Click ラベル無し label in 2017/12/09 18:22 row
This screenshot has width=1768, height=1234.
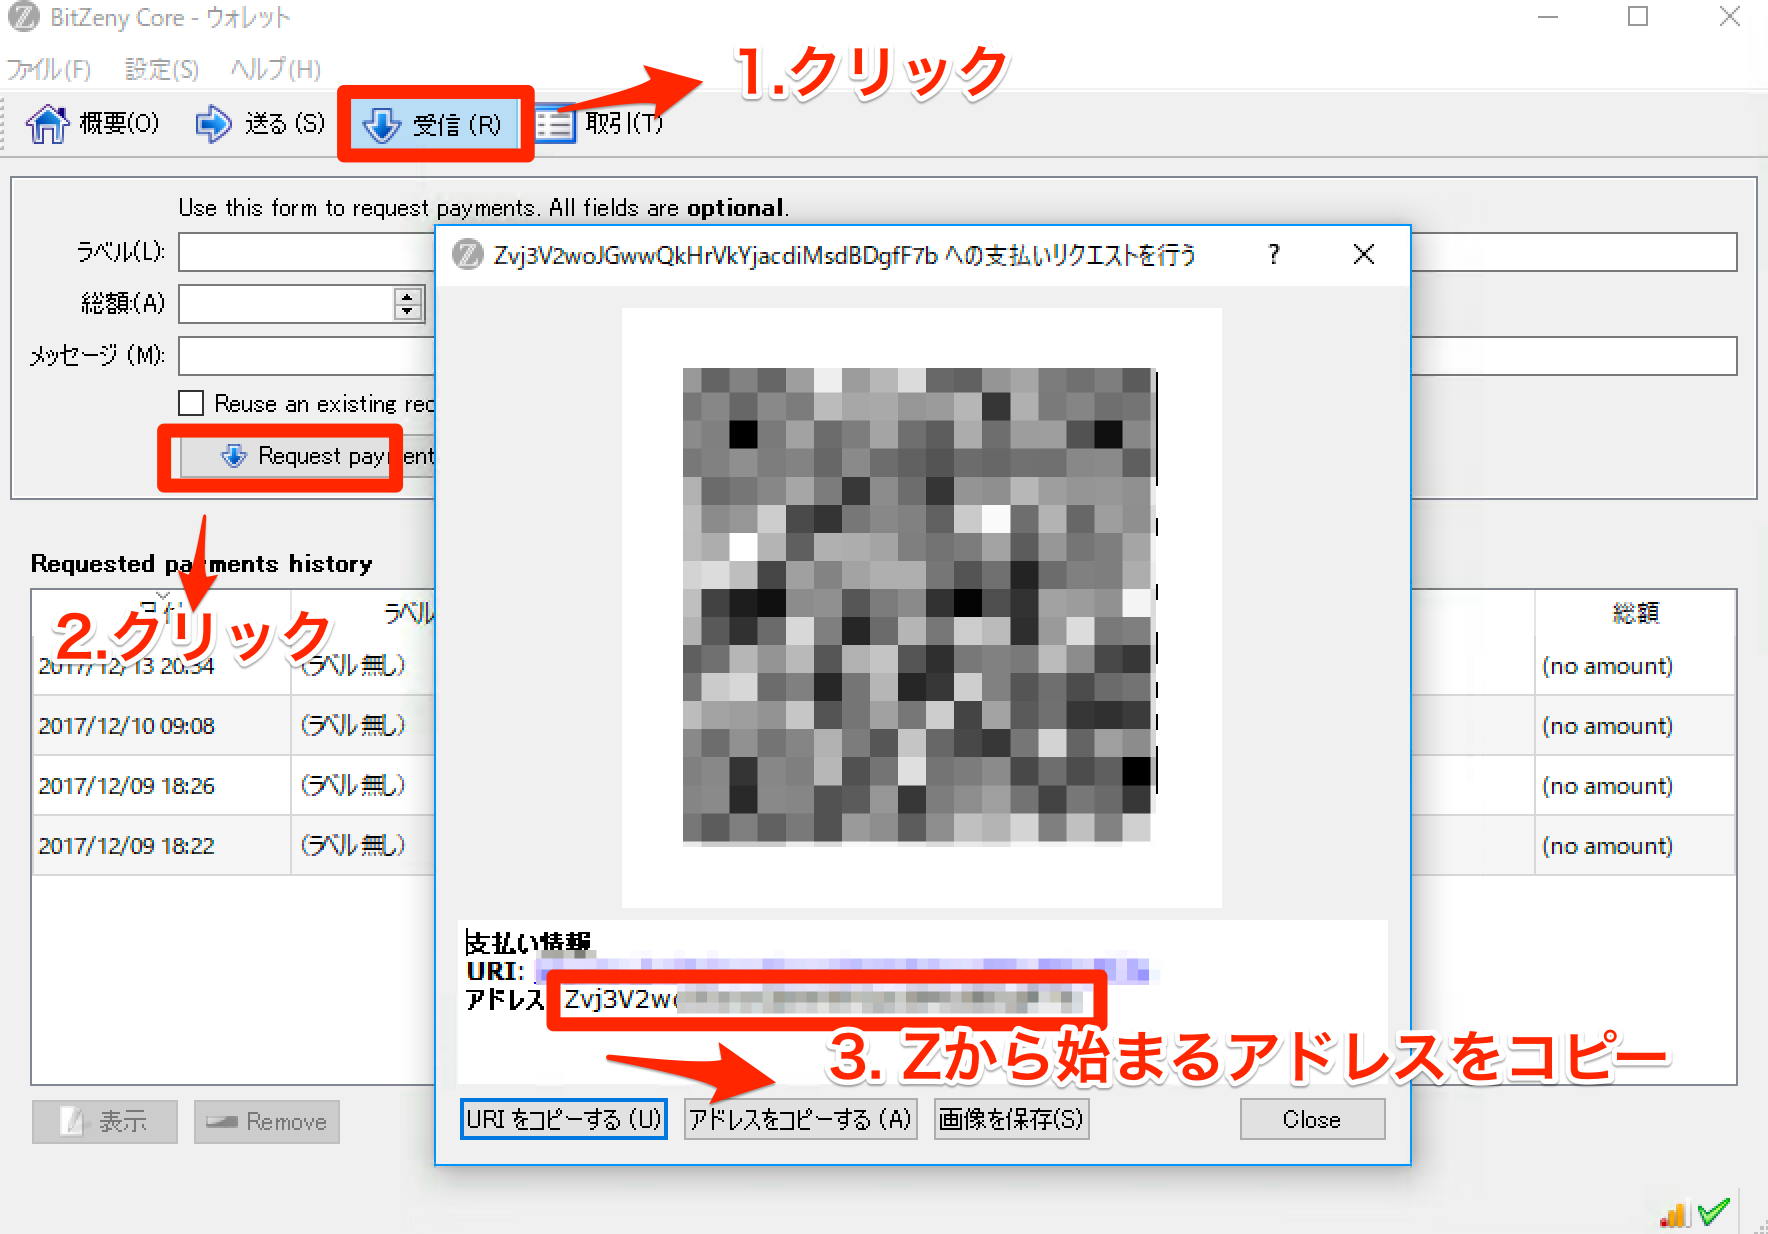tap(353, 846)
